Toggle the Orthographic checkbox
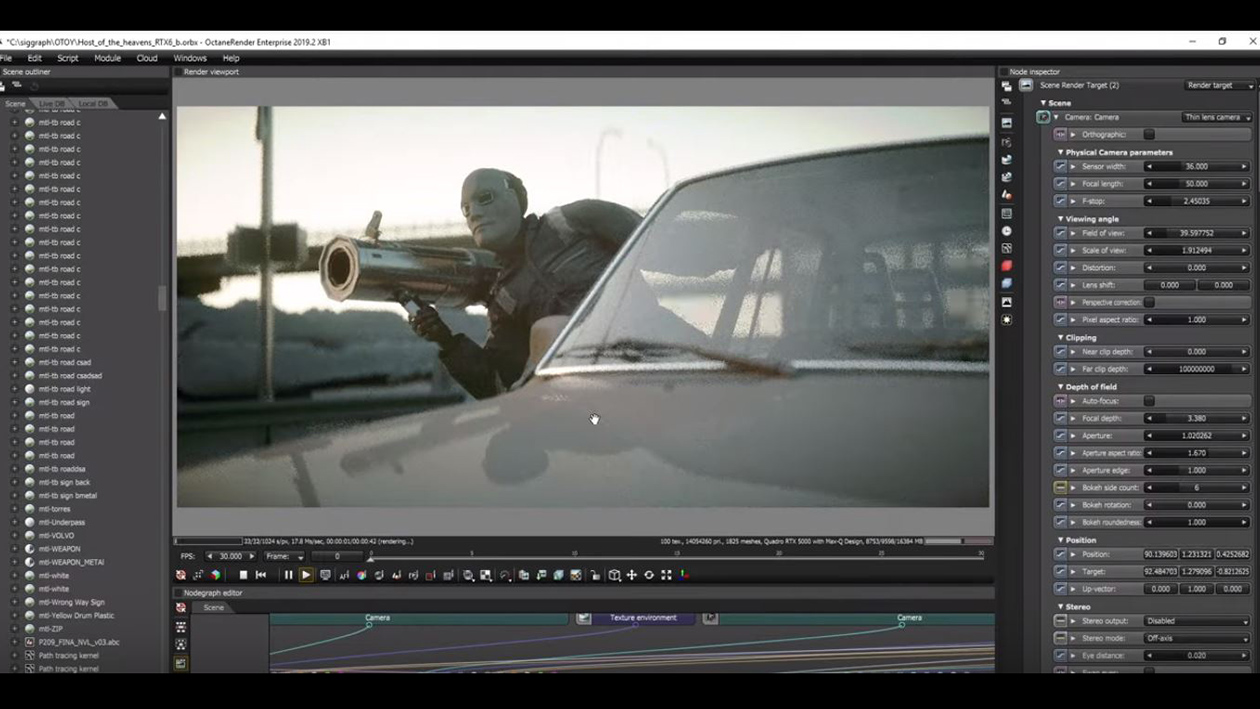Image resolution: width=1260 pixels, height=709 pixels. coord(1149,134)
